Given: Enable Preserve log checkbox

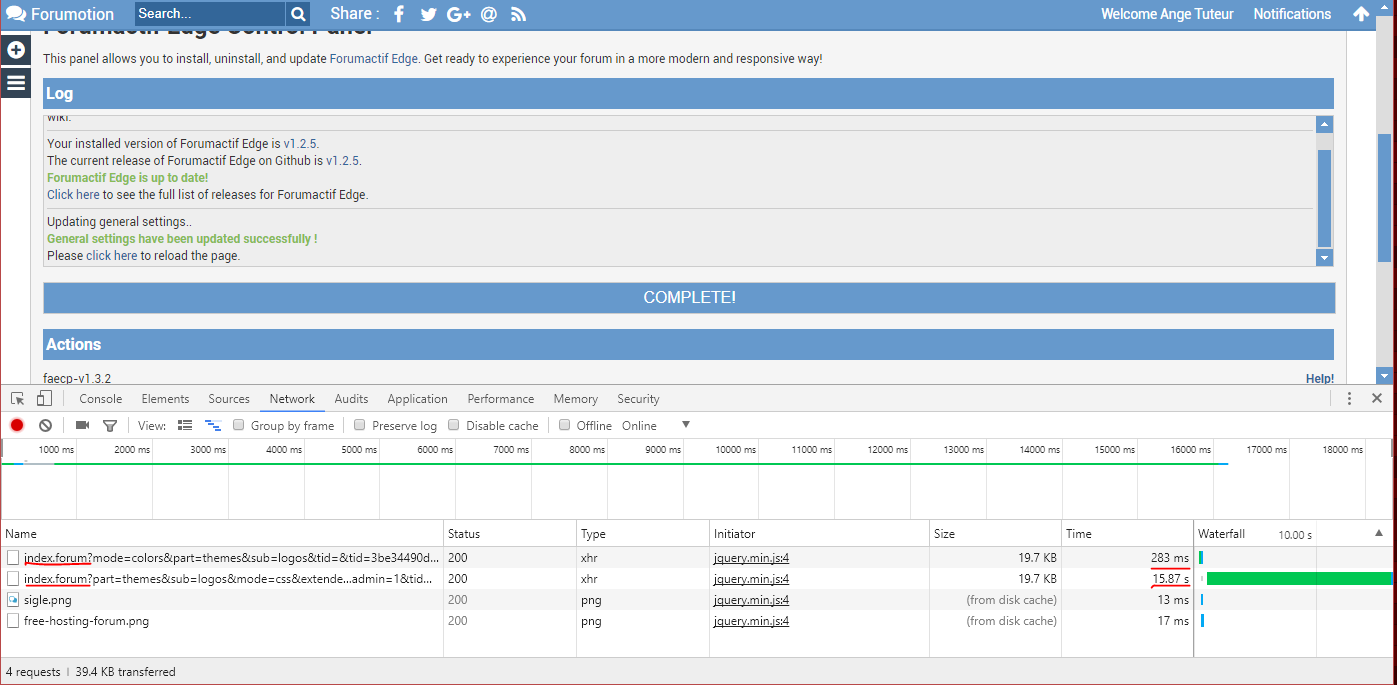Looking at the screenshot, I should [360, 425].
